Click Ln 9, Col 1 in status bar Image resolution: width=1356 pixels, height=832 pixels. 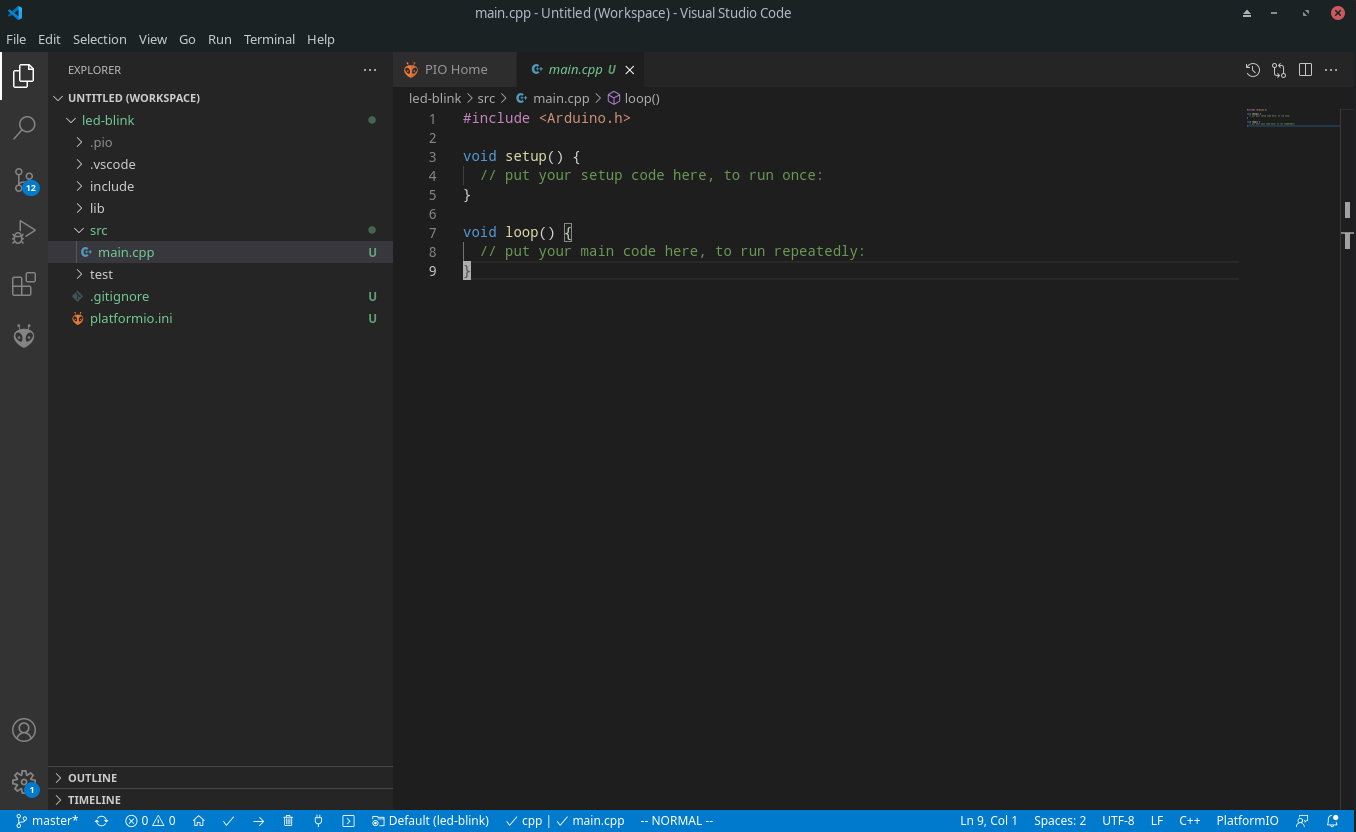[989, 821]
